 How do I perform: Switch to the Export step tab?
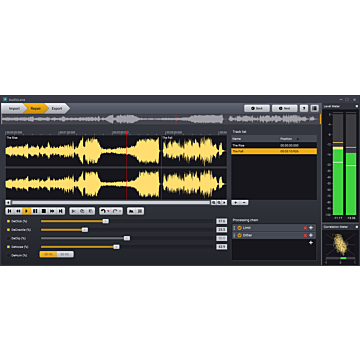click(57, 109)
